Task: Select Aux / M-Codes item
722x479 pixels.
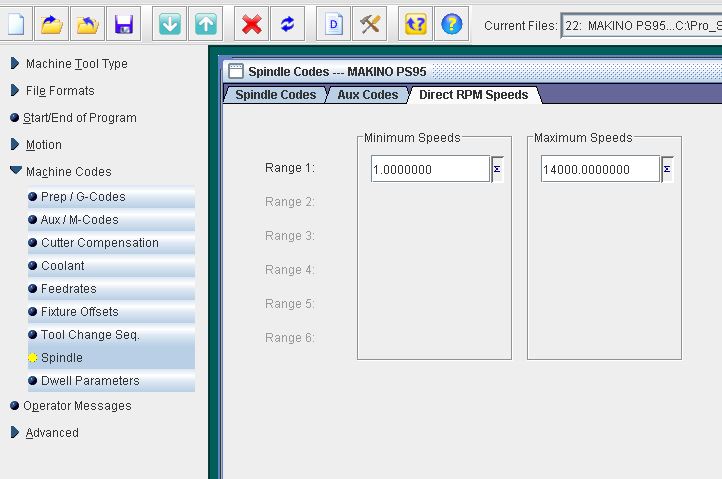Action: 111,220
